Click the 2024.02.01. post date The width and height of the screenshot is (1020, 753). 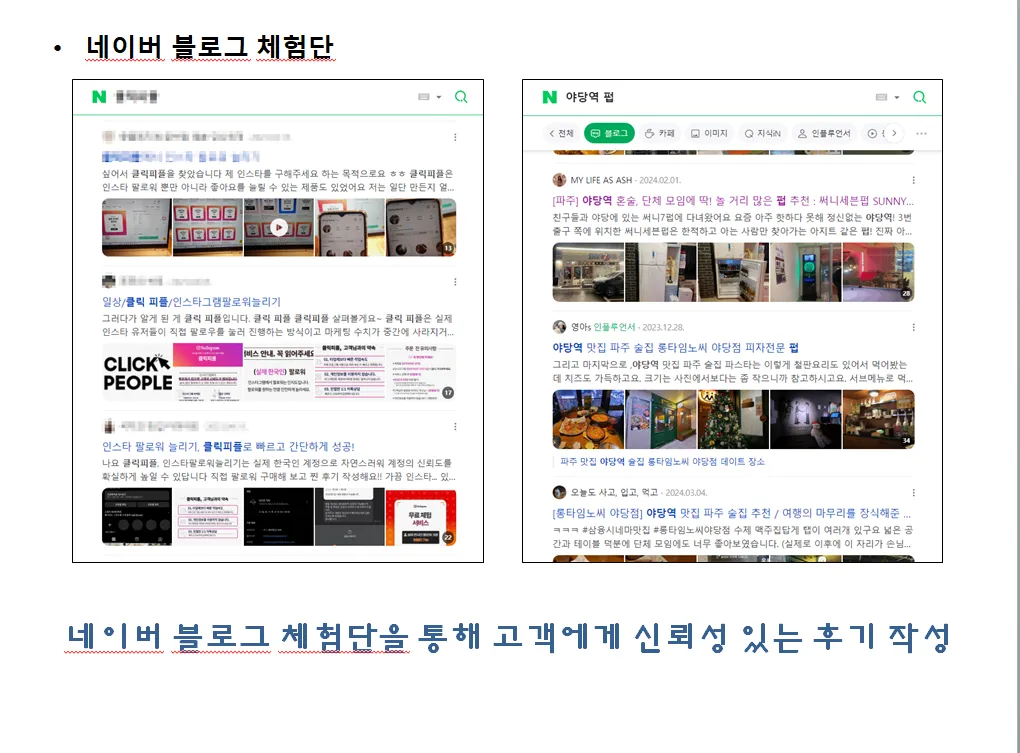click(x=660, y=180)
